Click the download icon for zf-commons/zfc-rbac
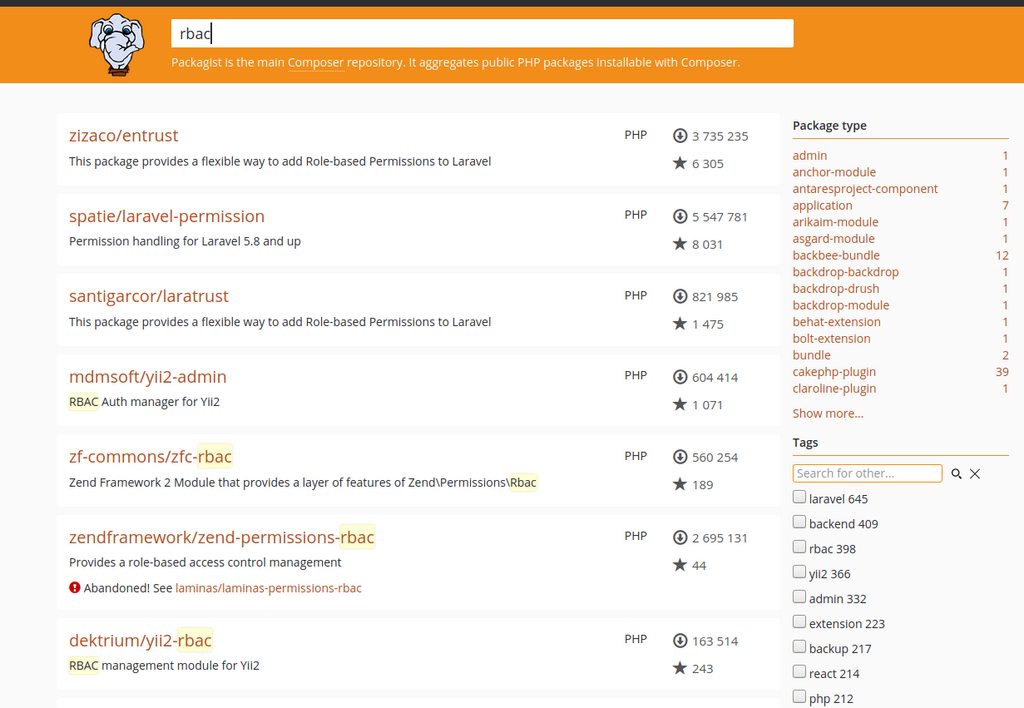Screen dimensions: 1024x708 [680, 457]
